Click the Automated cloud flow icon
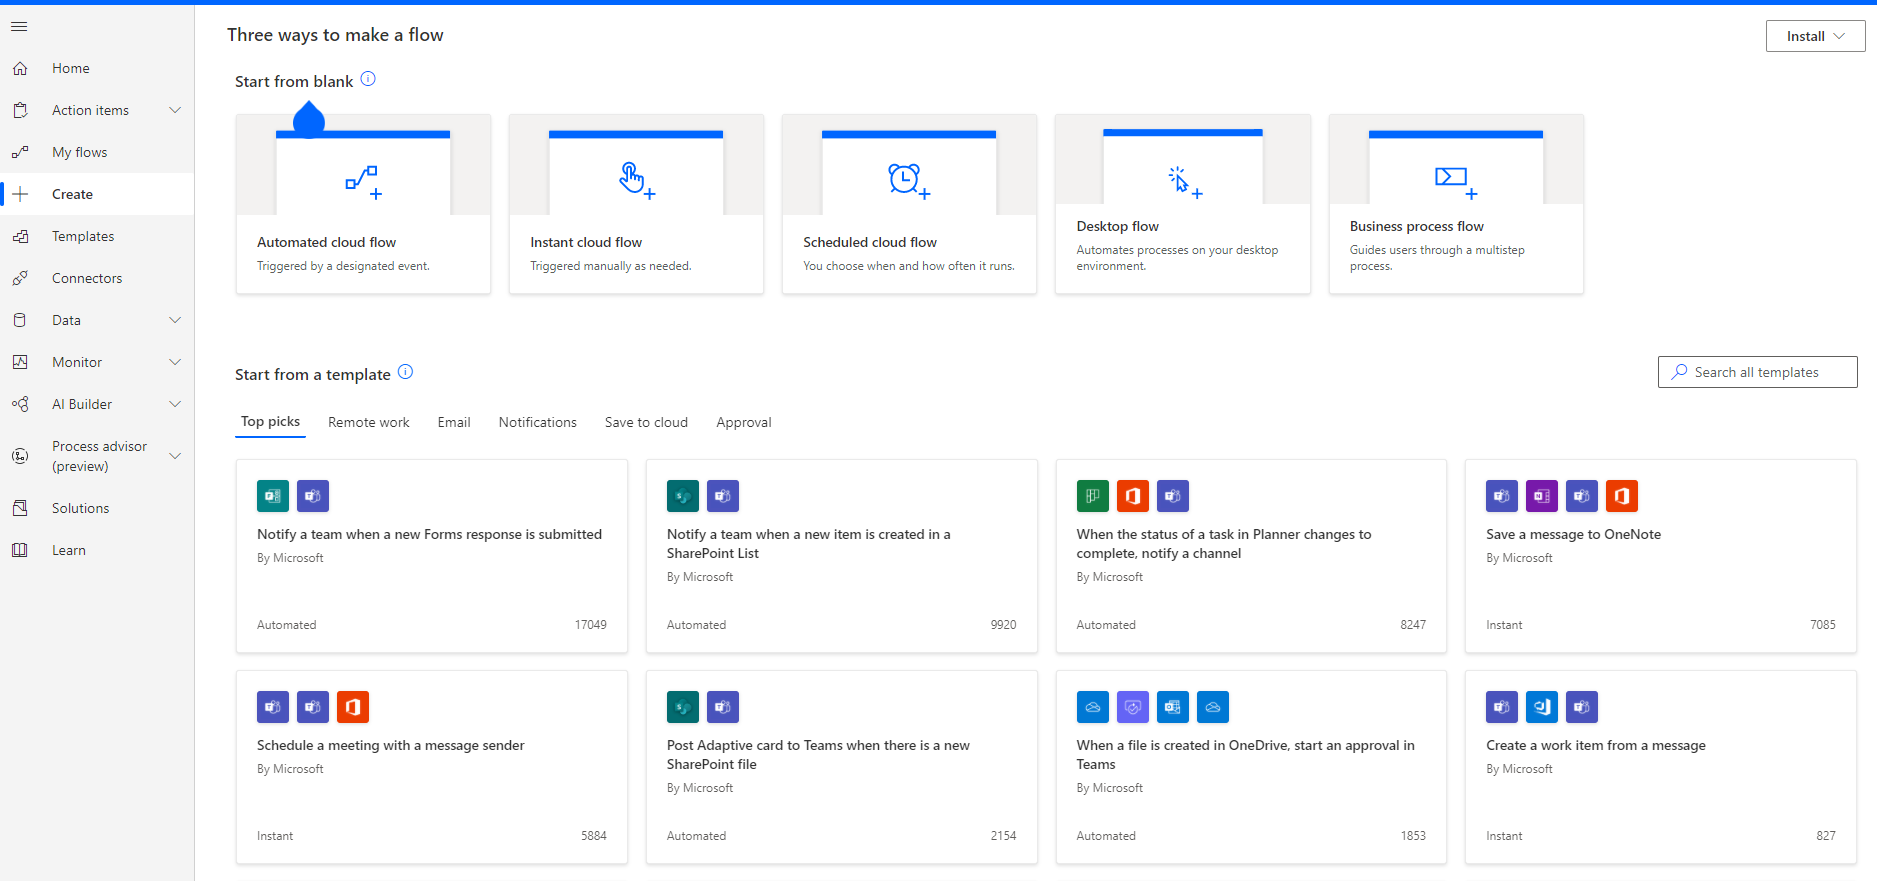This screenshot has height=881, width=1877. coord(362,182)
